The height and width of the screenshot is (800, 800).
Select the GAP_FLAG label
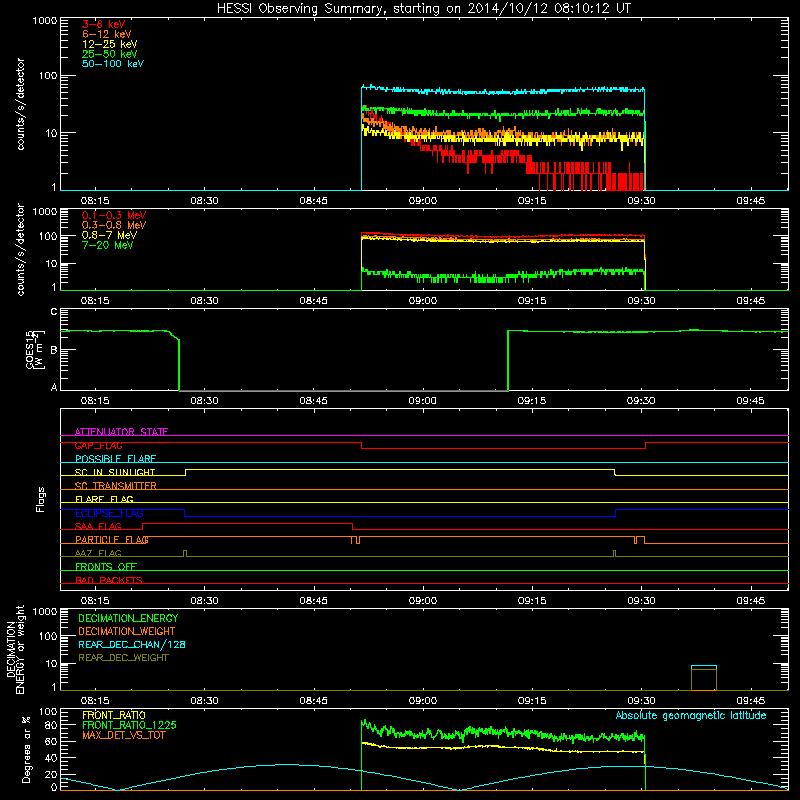click(98, 445)
